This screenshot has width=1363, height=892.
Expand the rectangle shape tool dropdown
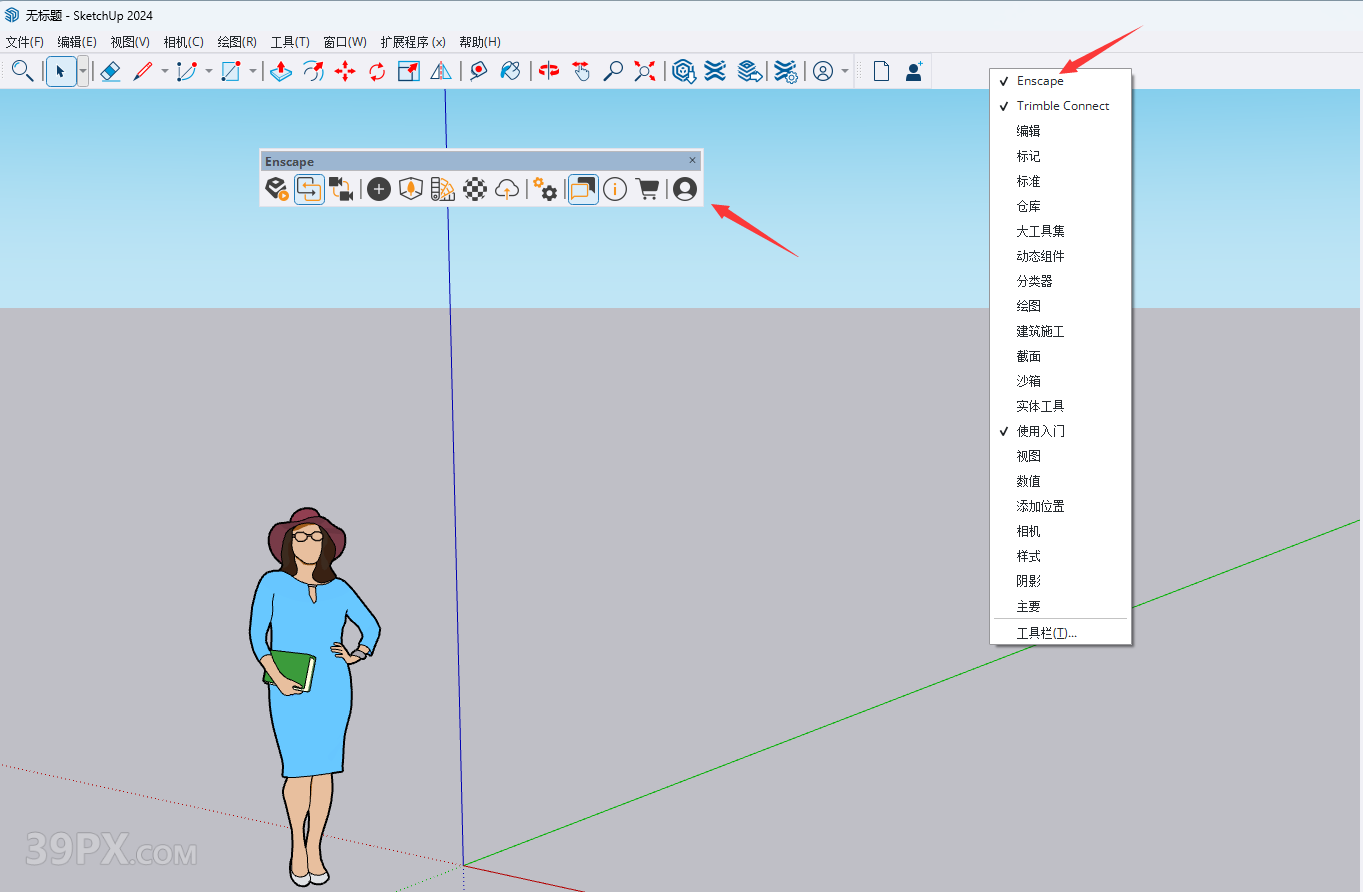pyautogui.click(x=253, y=71)
